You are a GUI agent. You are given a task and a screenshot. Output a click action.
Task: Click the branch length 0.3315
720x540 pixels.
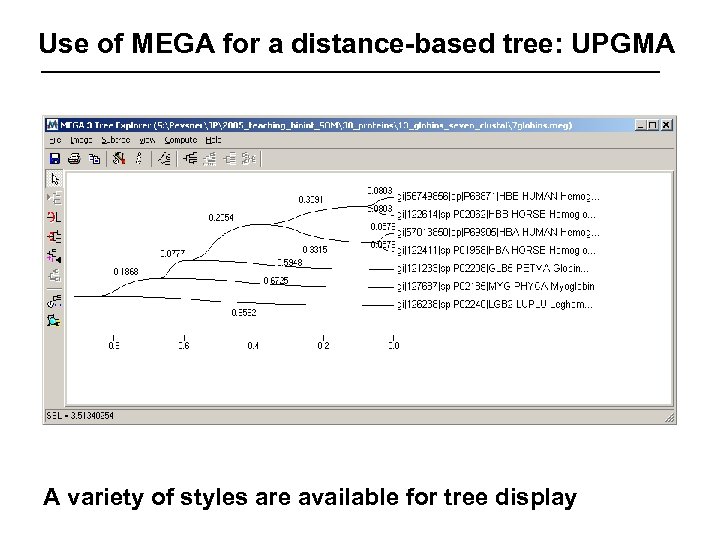coord(315,250)
